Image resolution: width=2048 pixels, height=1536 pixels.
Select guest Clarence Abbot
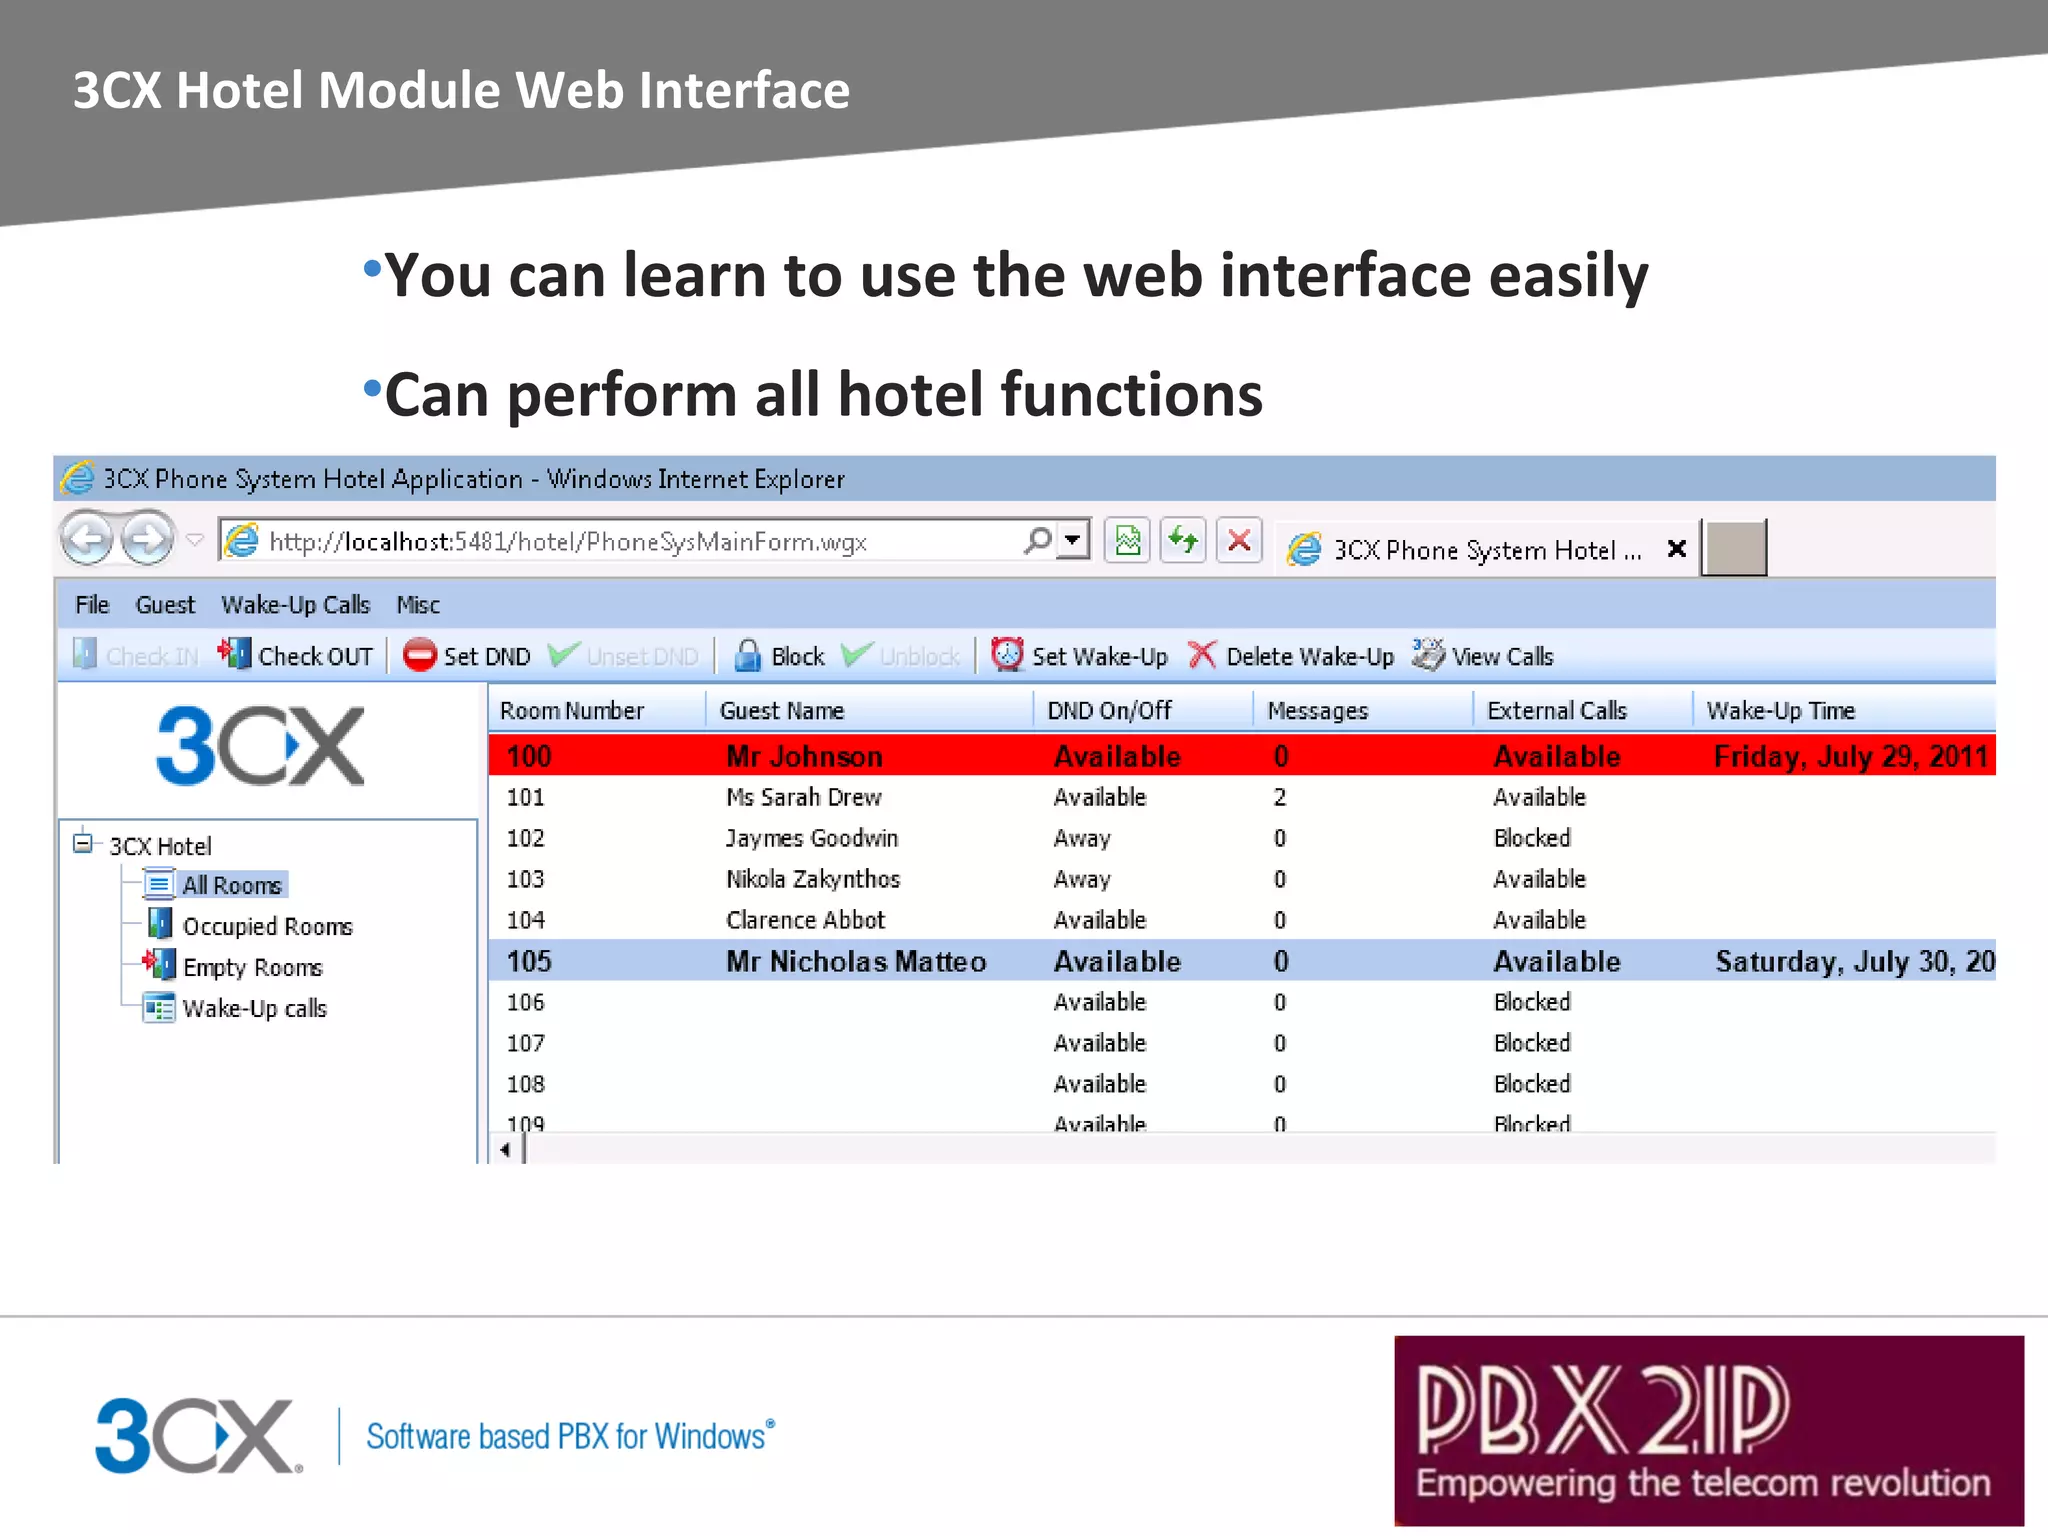tap(805, 920)
